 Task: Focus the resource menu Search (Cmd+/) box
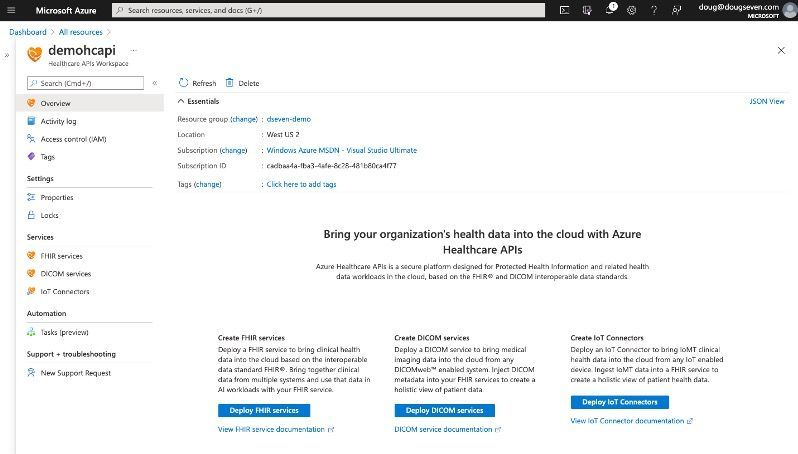[86, 83]
